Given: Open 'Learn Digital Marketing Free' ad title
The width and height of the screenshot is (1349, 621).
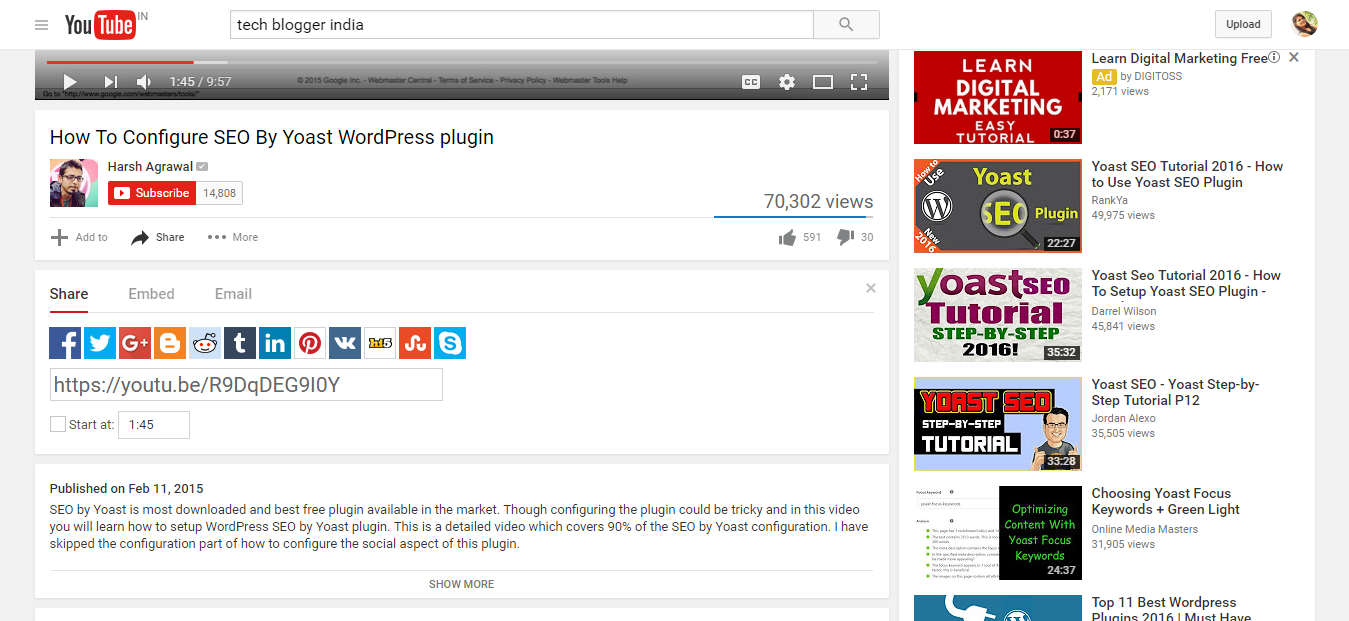Looking at the screenshot, I should 1180,58.
